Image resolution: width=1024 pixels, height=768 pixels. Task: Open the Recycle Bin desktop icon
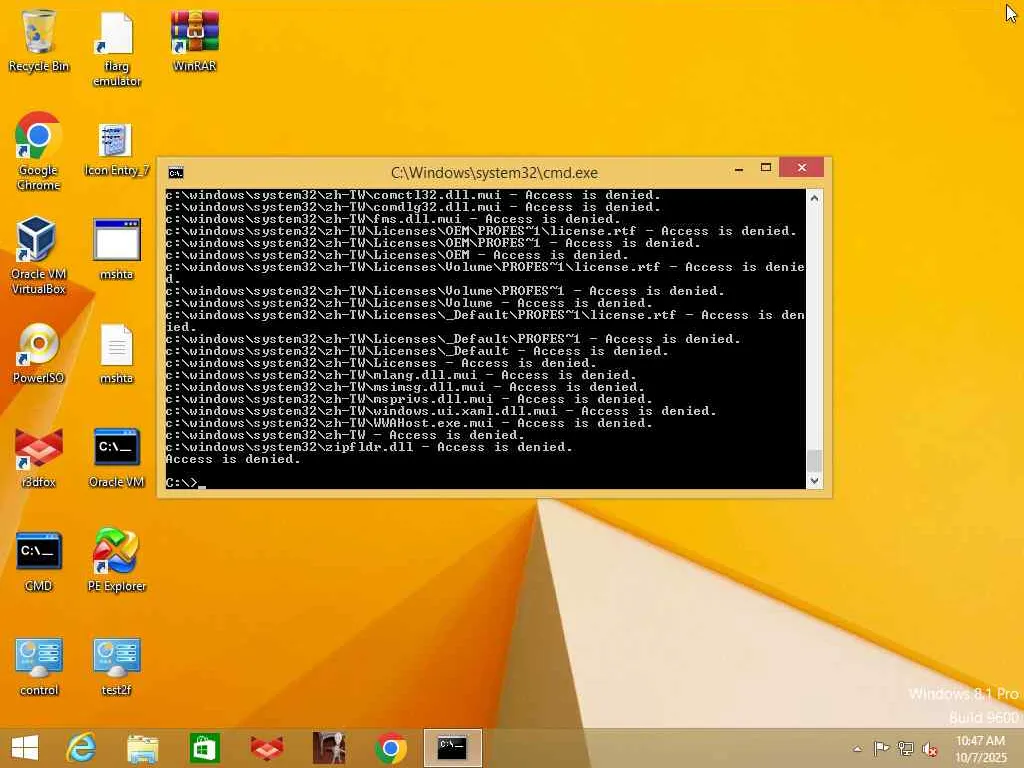coord(39,40)
